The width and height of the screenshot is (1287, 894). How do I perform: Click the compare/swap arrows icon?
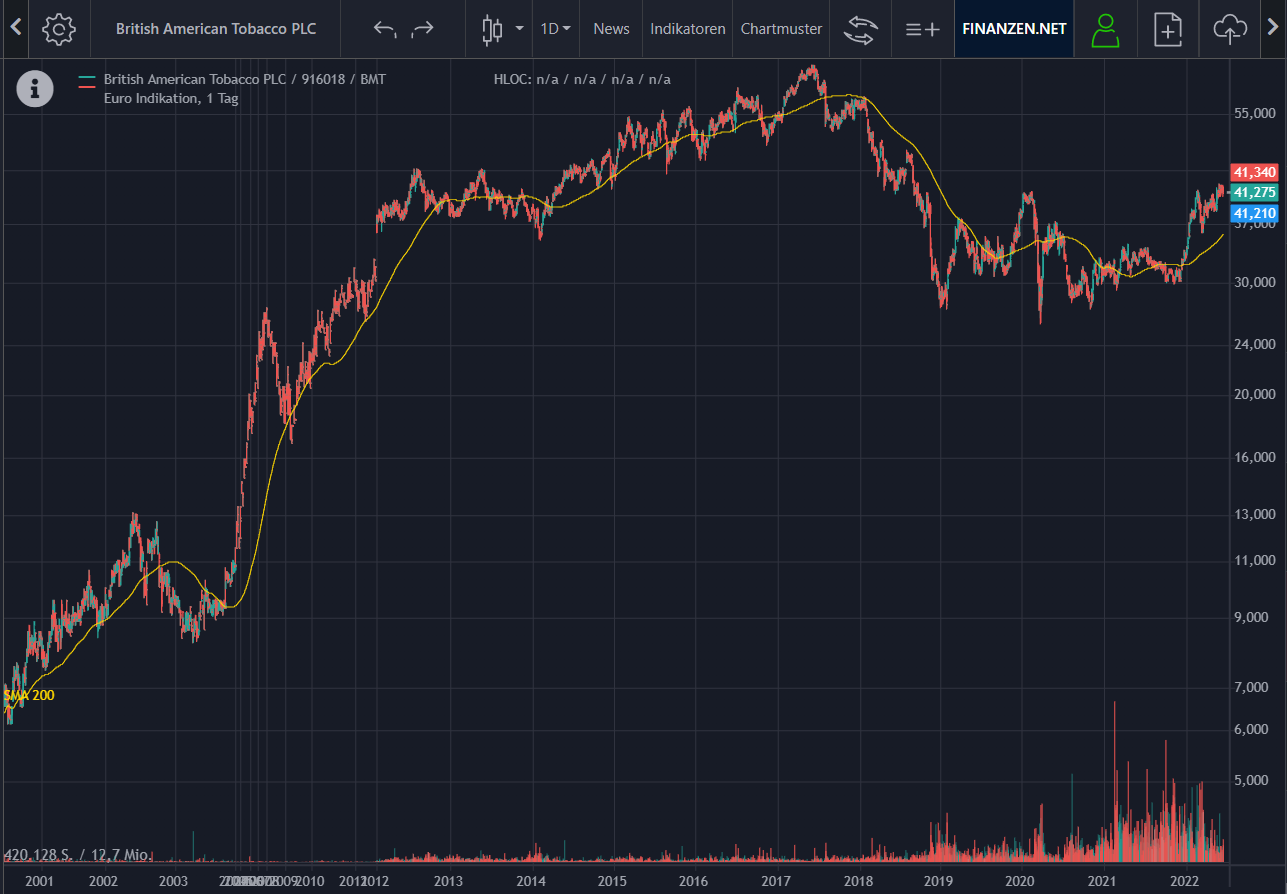pos(859,29)
